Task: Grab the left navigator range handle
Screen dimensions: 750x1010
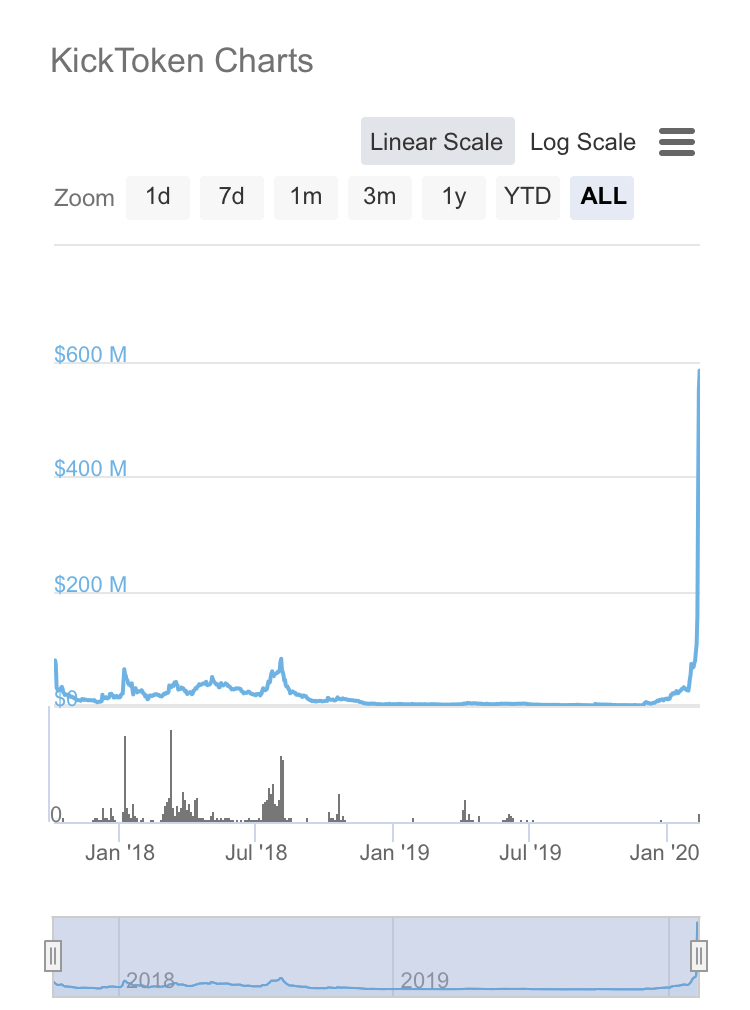Action: tap(54, 956)
